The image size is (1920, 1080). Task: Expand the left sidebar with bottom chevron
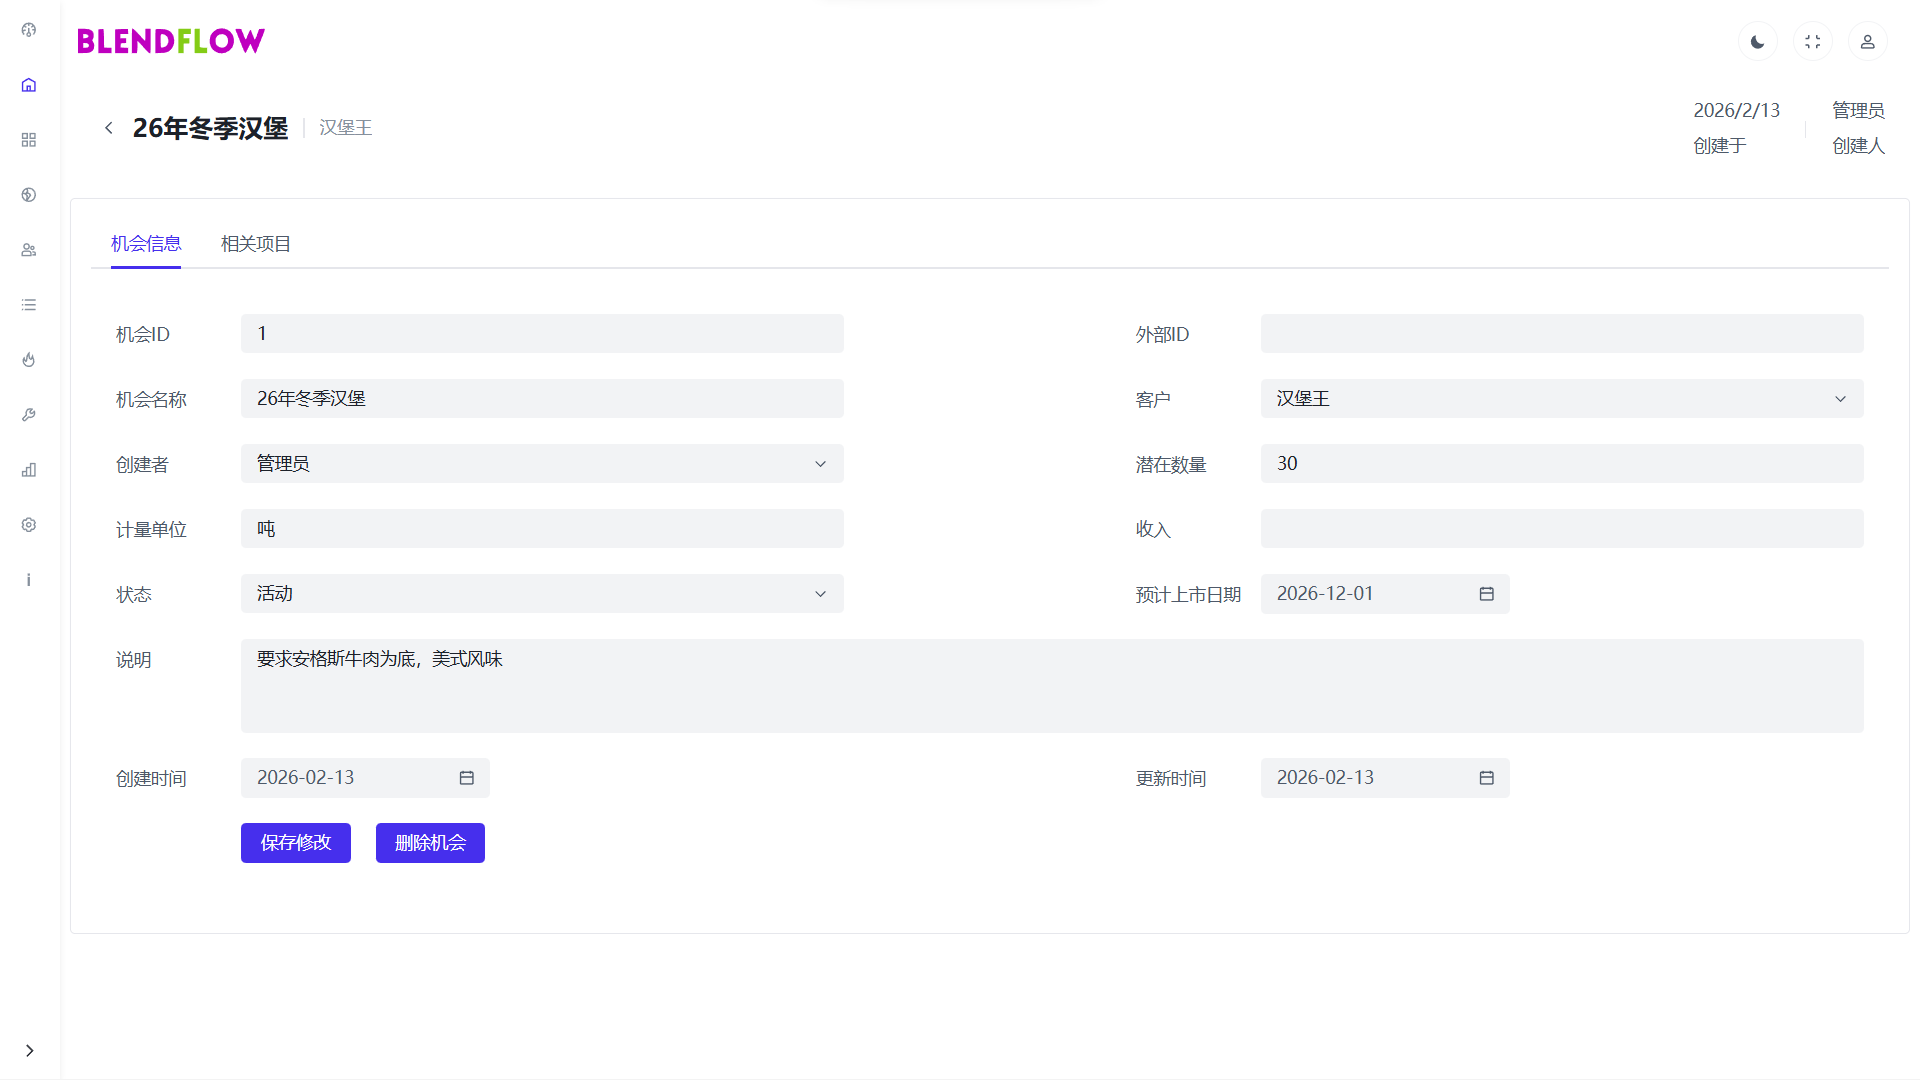pos(29,1051)
